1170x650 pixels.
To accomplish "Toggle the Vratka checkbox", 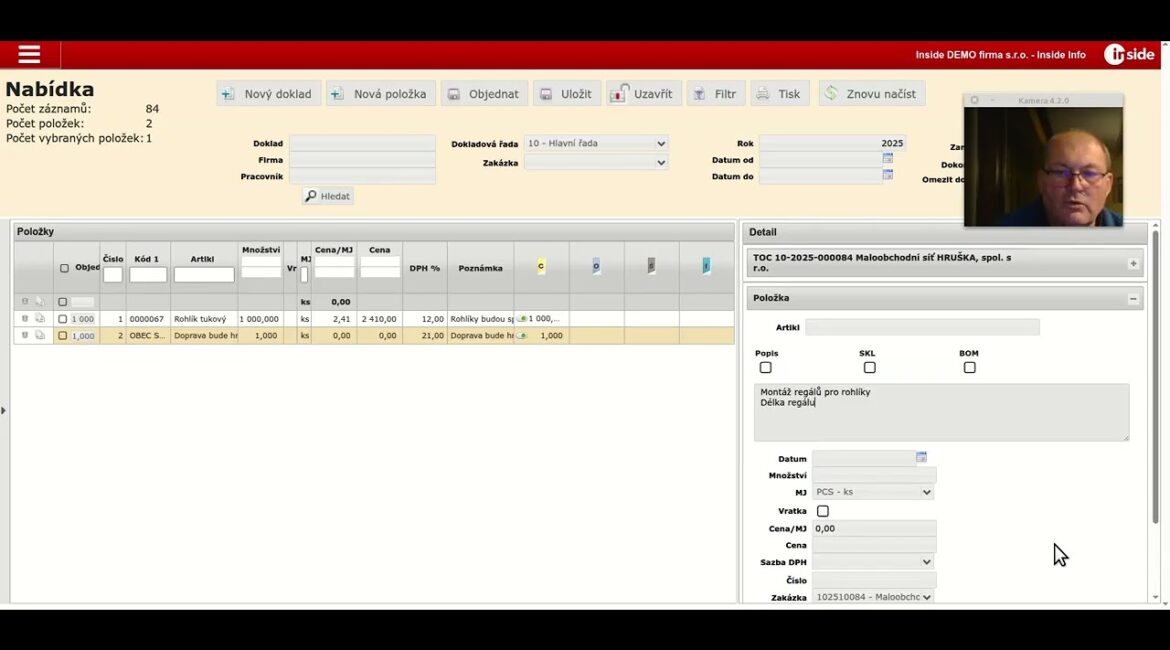I will coord(823,511).
